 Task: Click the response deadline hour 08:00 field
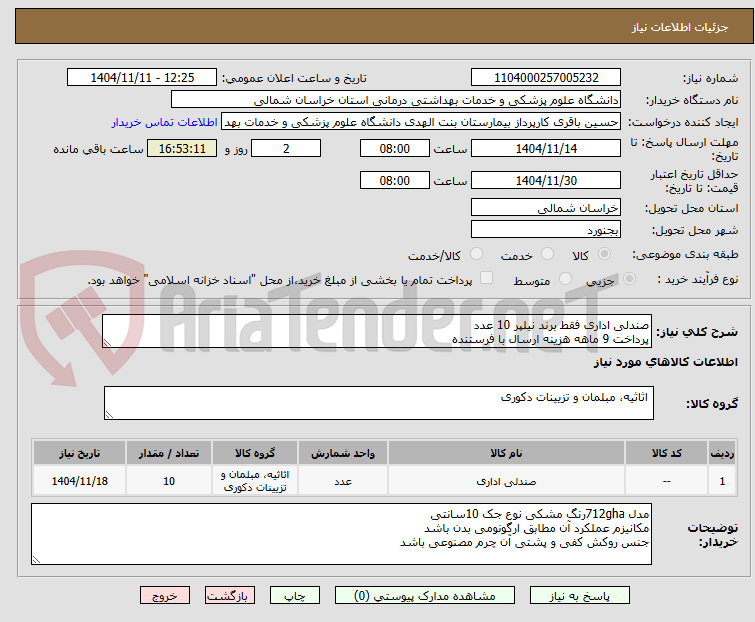(x=395, y=148)
